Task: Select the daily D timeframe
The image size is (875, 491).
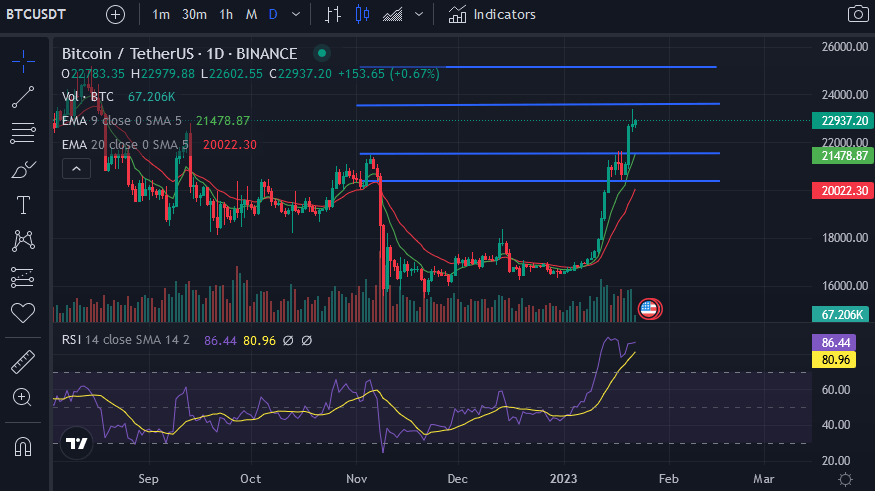Action: click(x=273, y=15)
